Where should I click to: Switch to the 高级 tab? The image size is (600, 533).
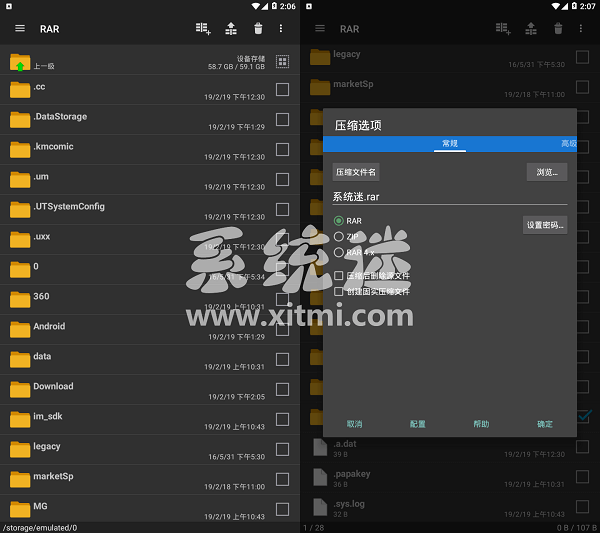pyautogui.click(x=569, y=143)
